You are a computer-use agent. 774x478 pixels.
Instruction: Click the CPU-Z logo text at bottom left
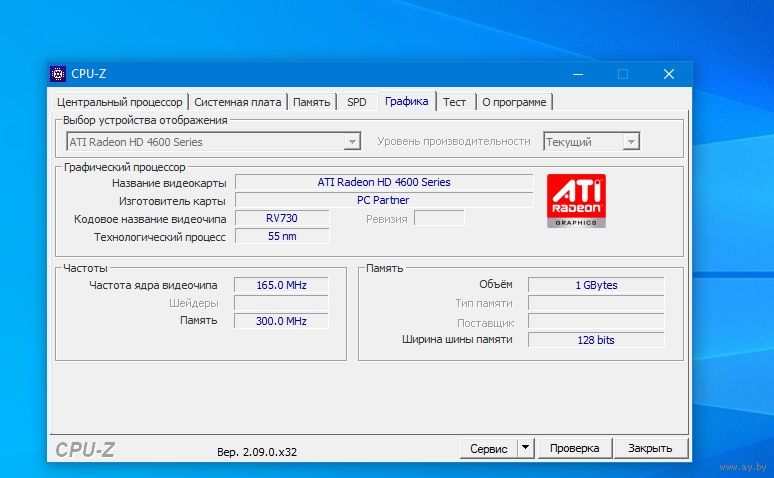tap(84, 450)
